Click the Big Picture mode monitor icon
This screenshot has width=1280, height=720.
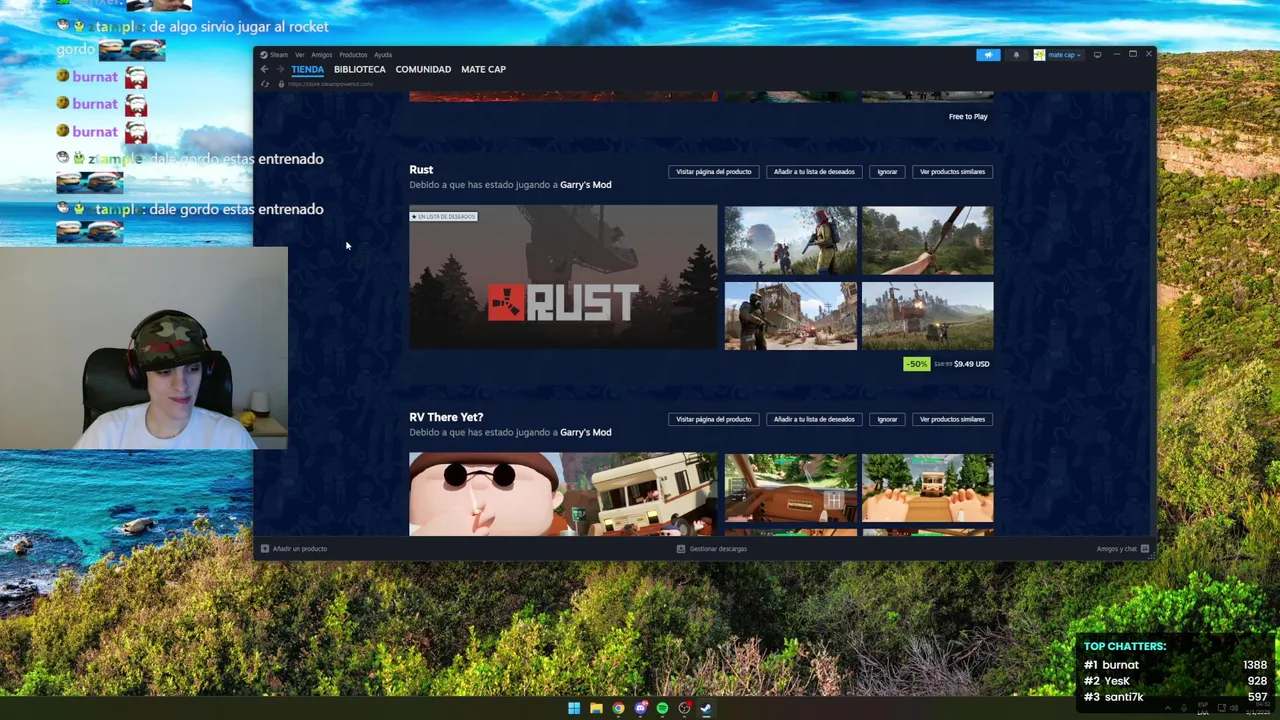pos(1097,55)
